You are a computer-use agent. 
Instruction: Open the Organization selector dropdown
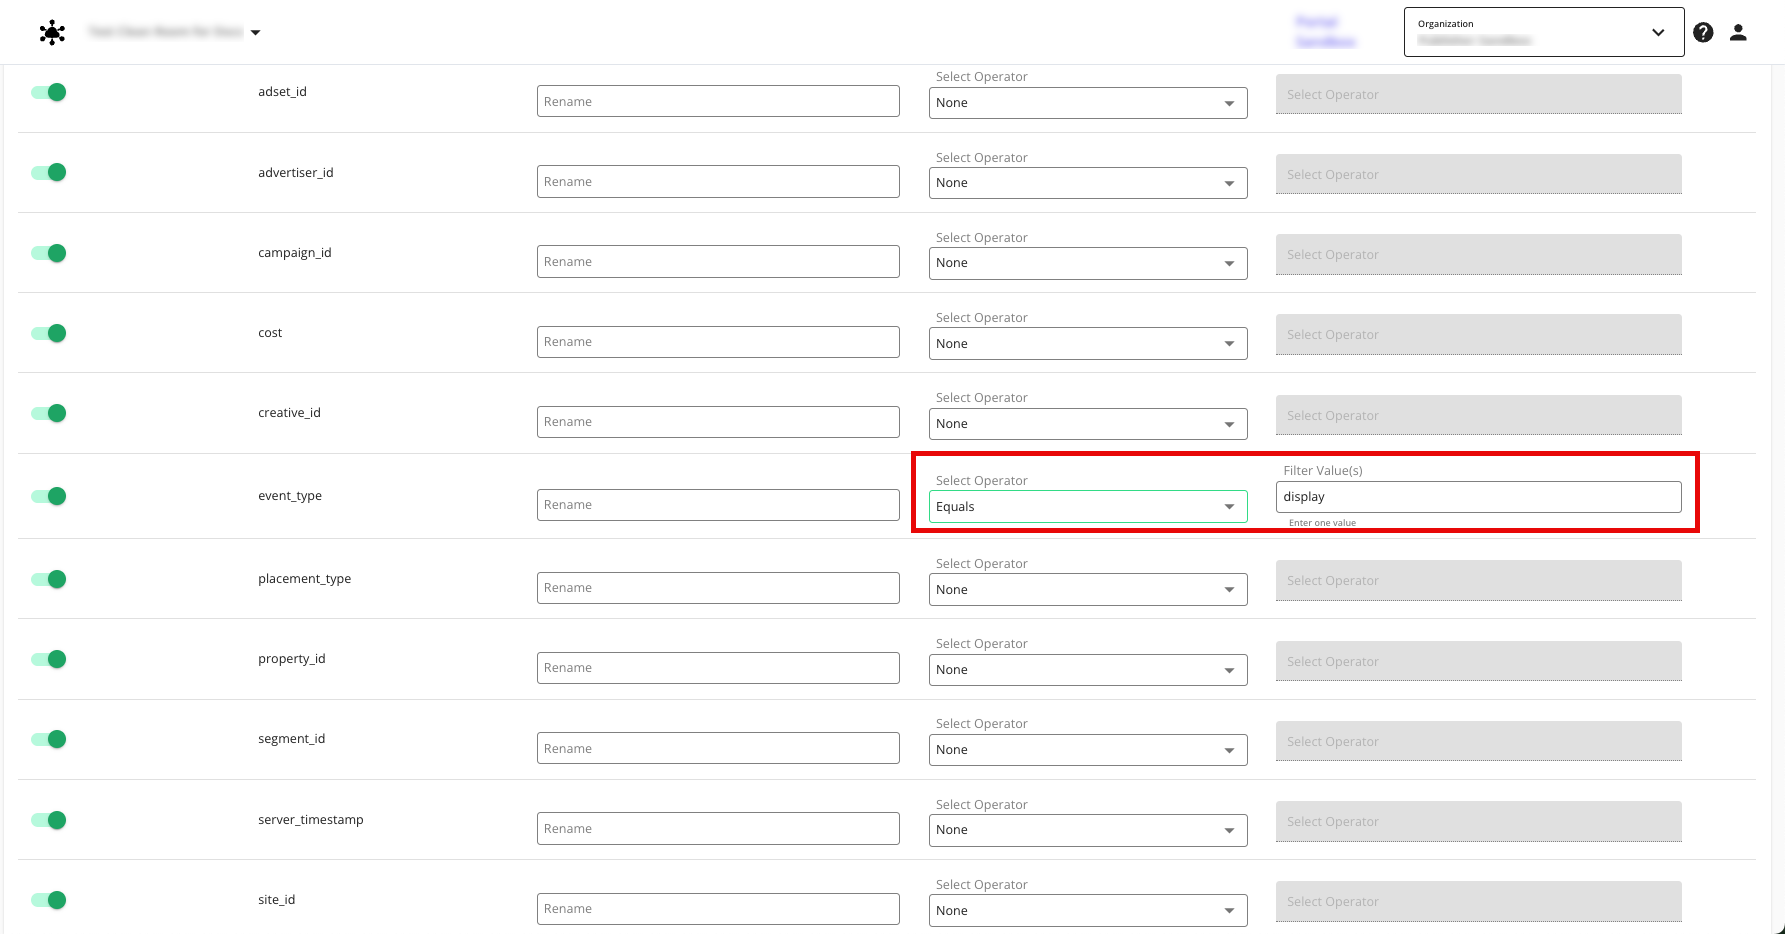[x=1543, y=32]
